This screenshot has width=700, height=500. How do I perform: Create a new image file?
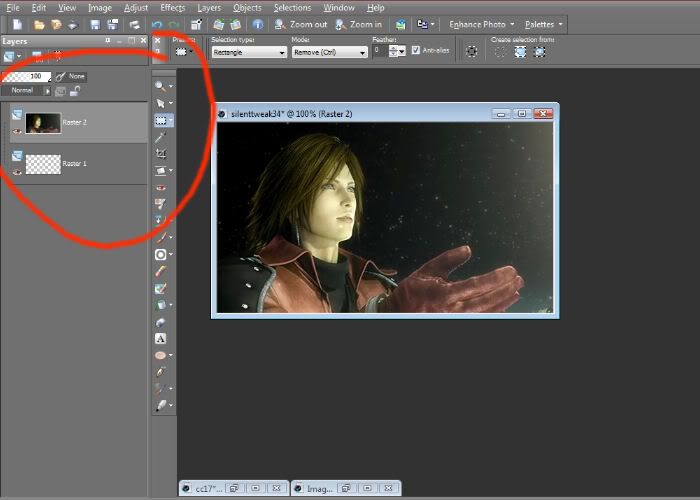click(17, 24)
